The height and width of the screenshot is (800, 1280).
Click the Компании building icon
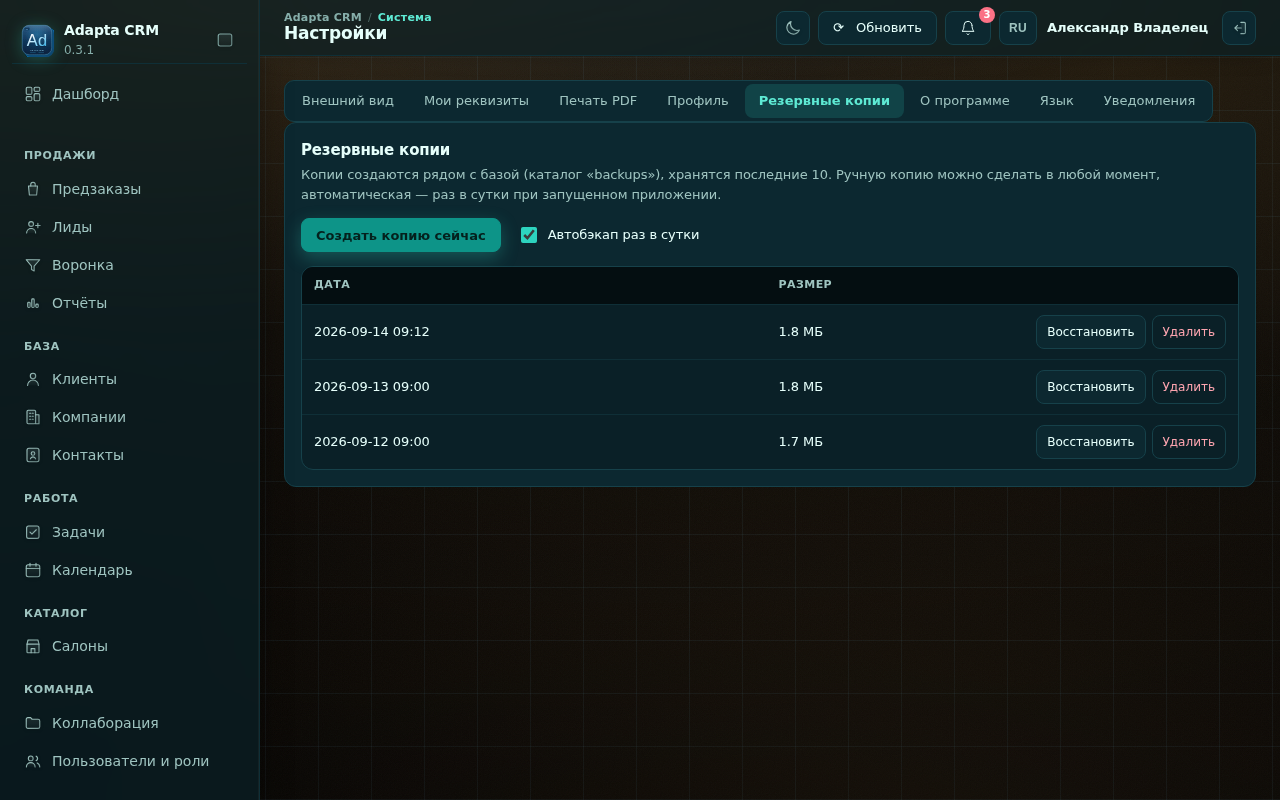pyautogui.click(x=33, y=417)
